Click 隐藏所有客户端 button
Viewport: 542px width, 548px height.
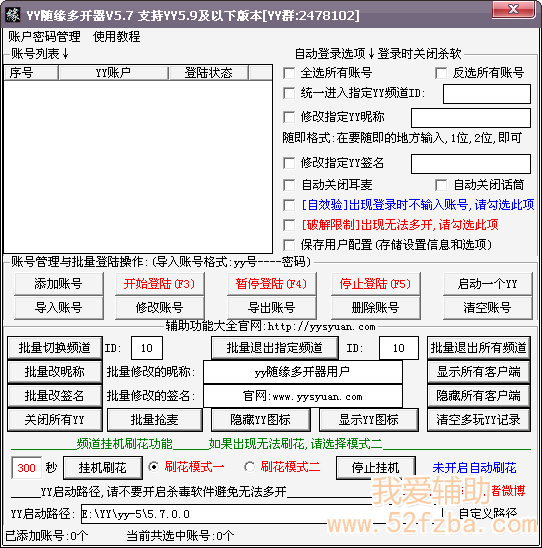479,396
